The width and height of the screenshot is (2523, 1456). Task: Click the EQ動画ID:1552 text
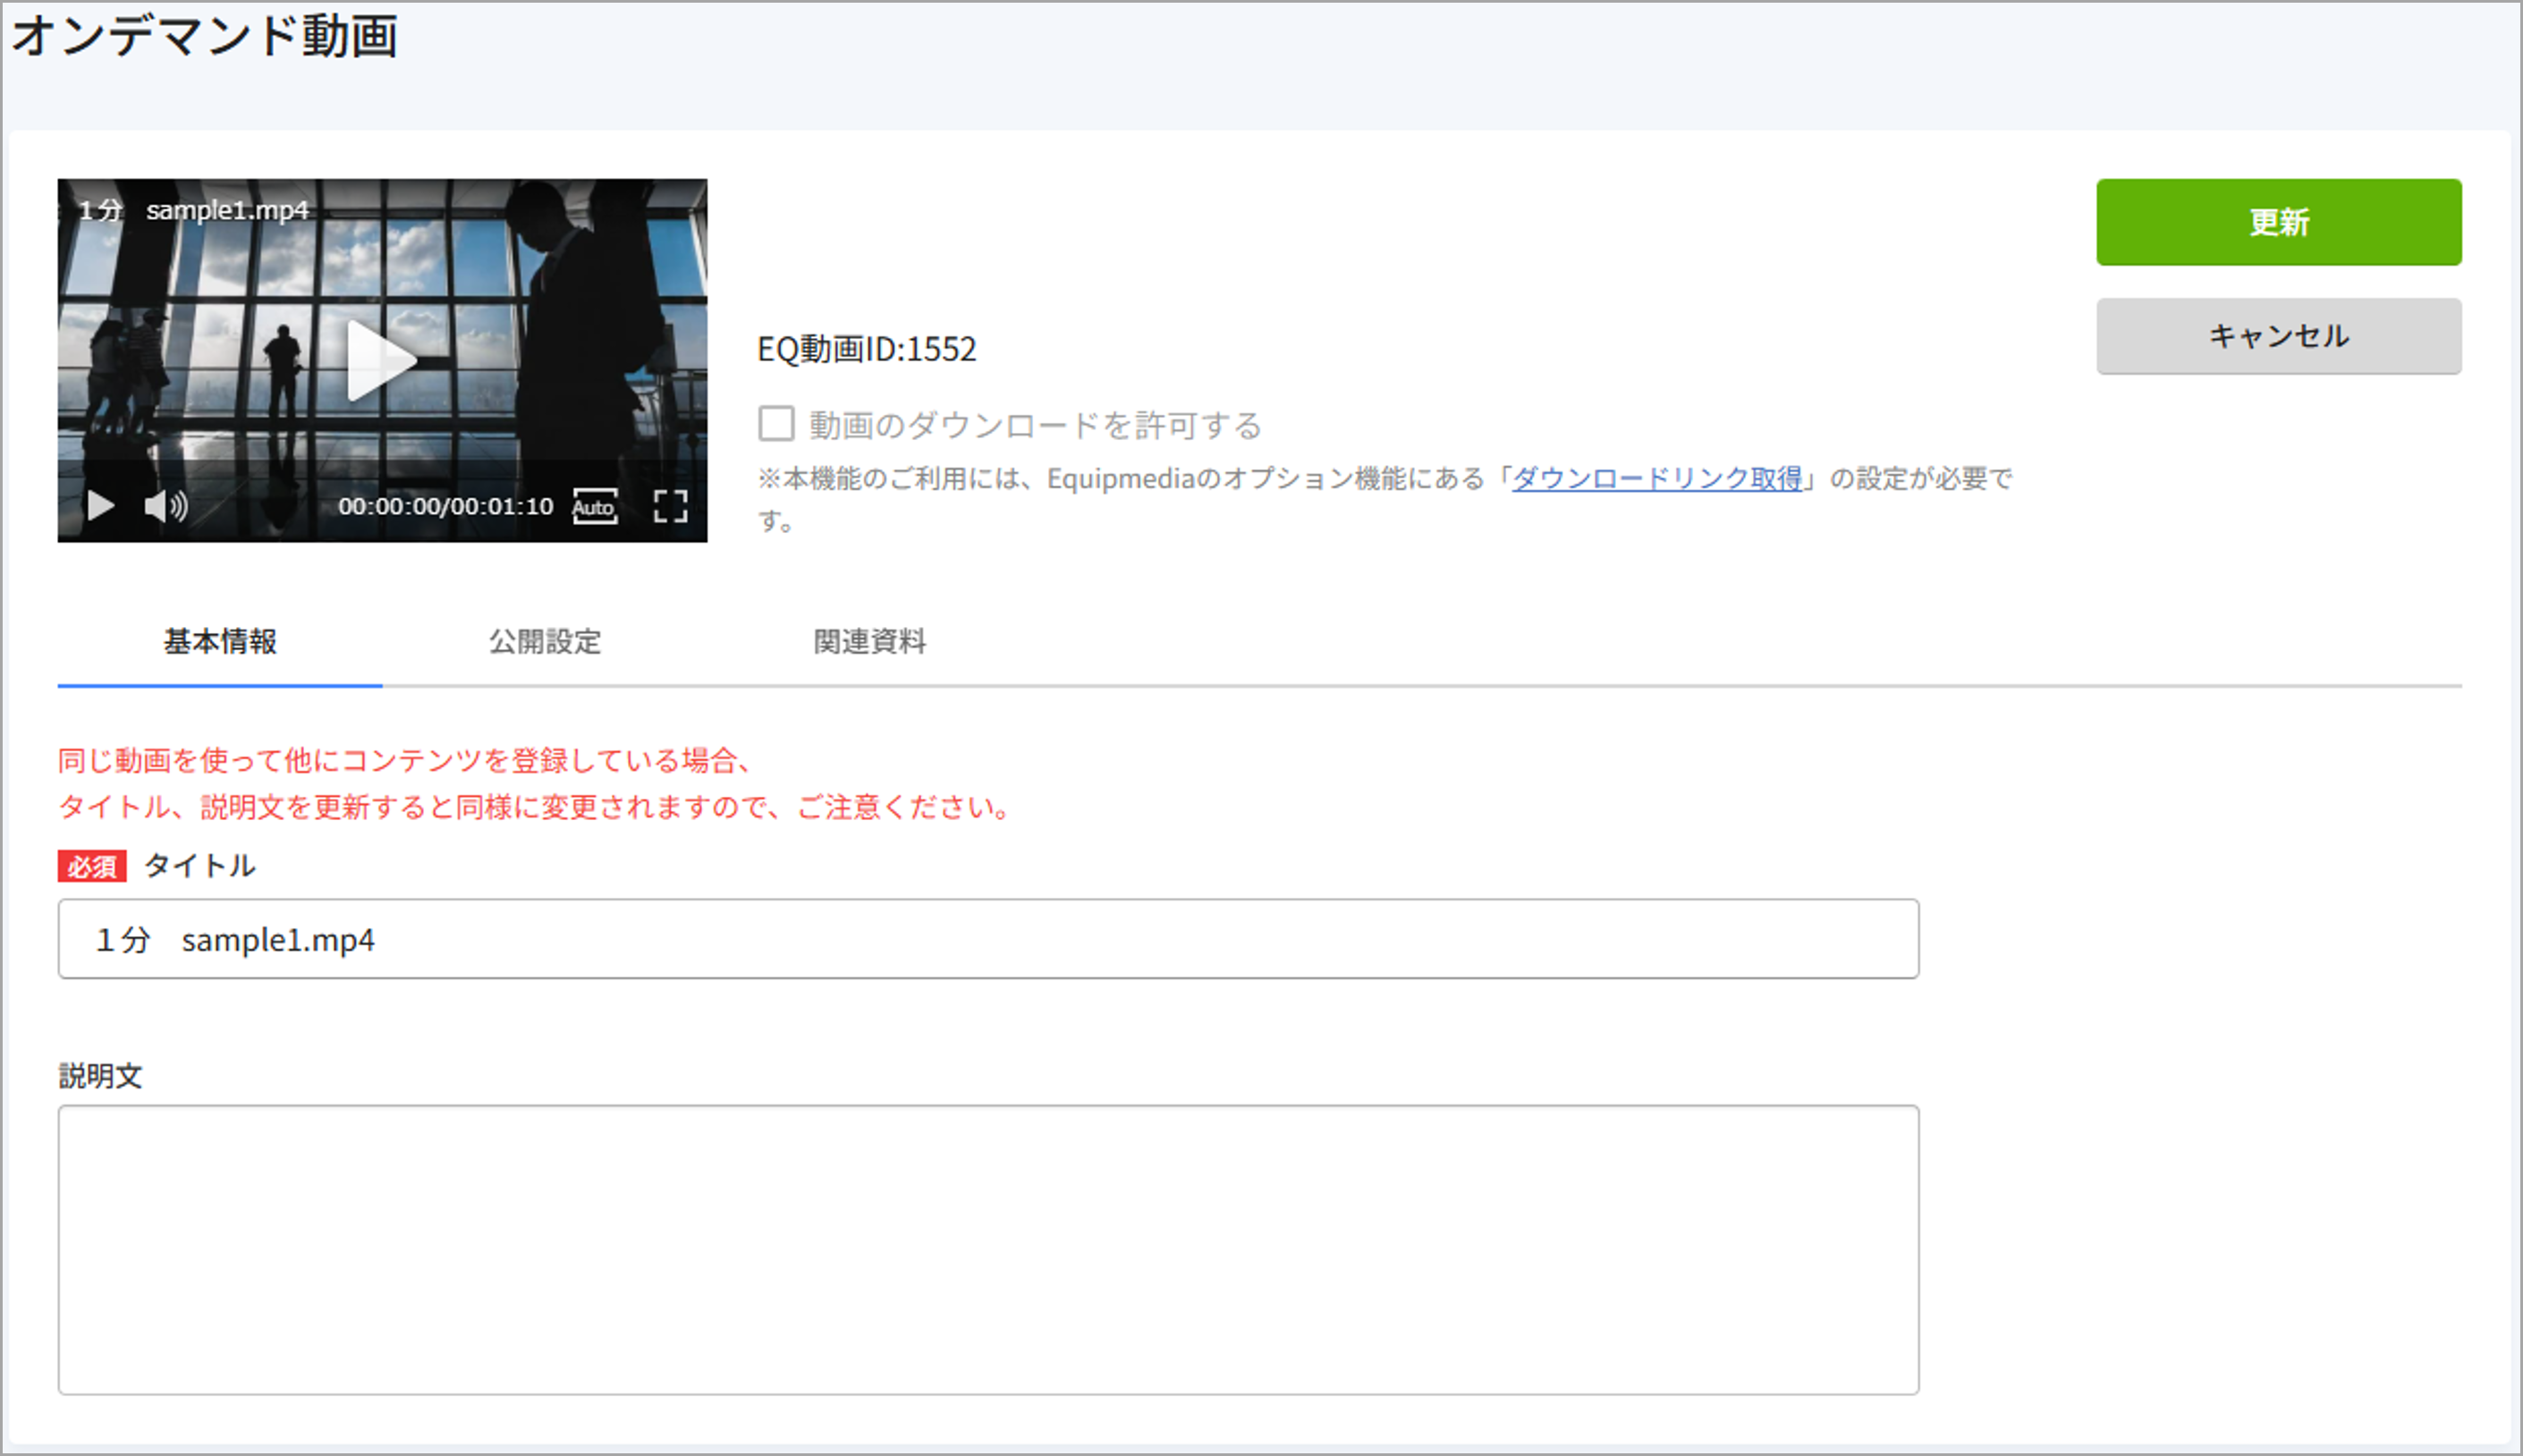(x=866, y=349)
